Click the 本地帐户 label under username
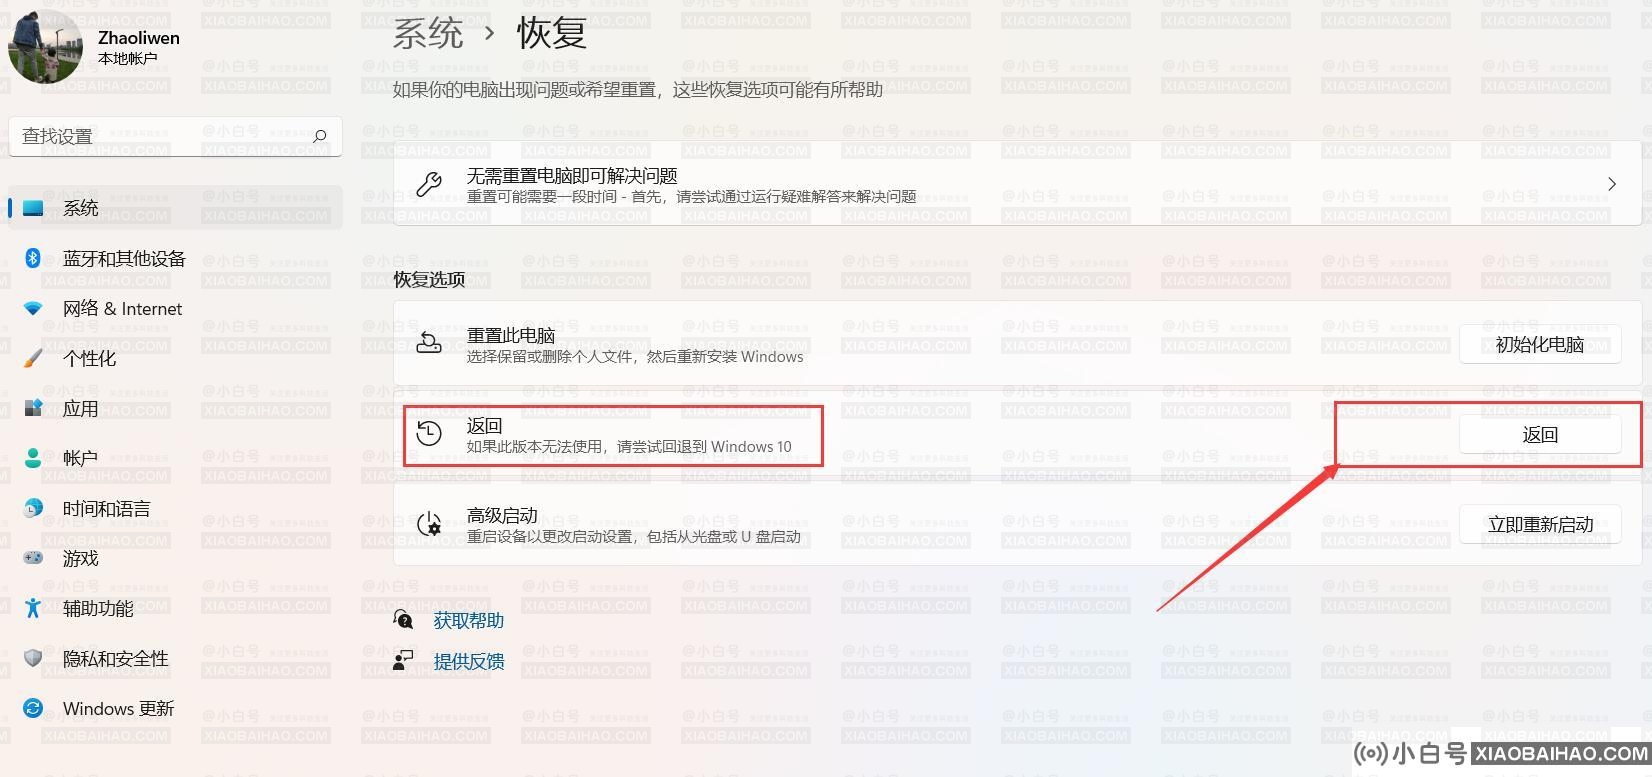Image resolution: width=1652 pixels, height=777 pixels. coord(127,59)
